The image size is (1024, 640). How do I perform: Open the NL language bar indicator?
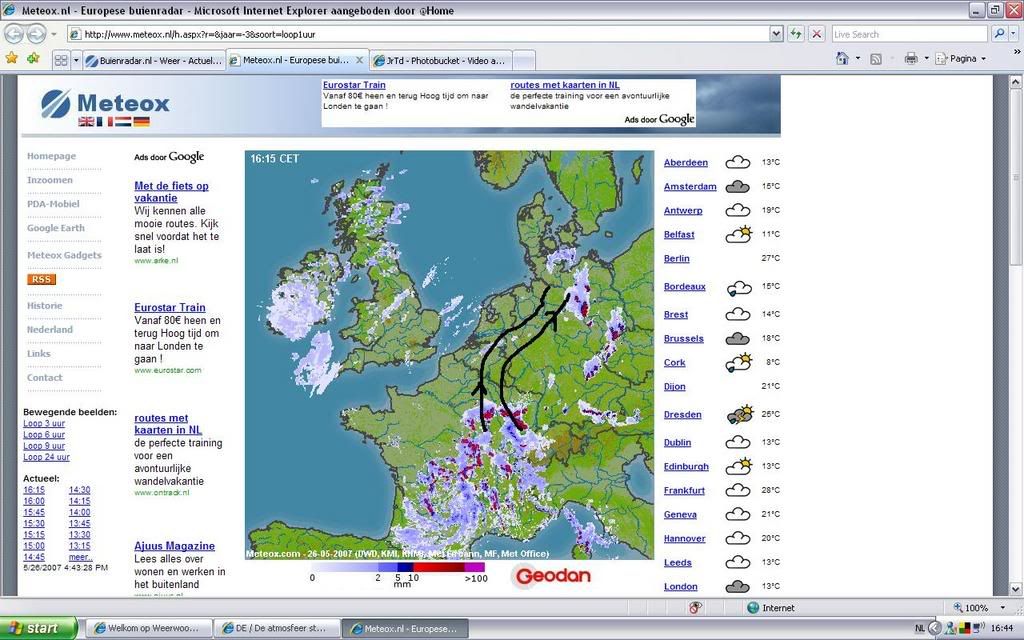920,628
